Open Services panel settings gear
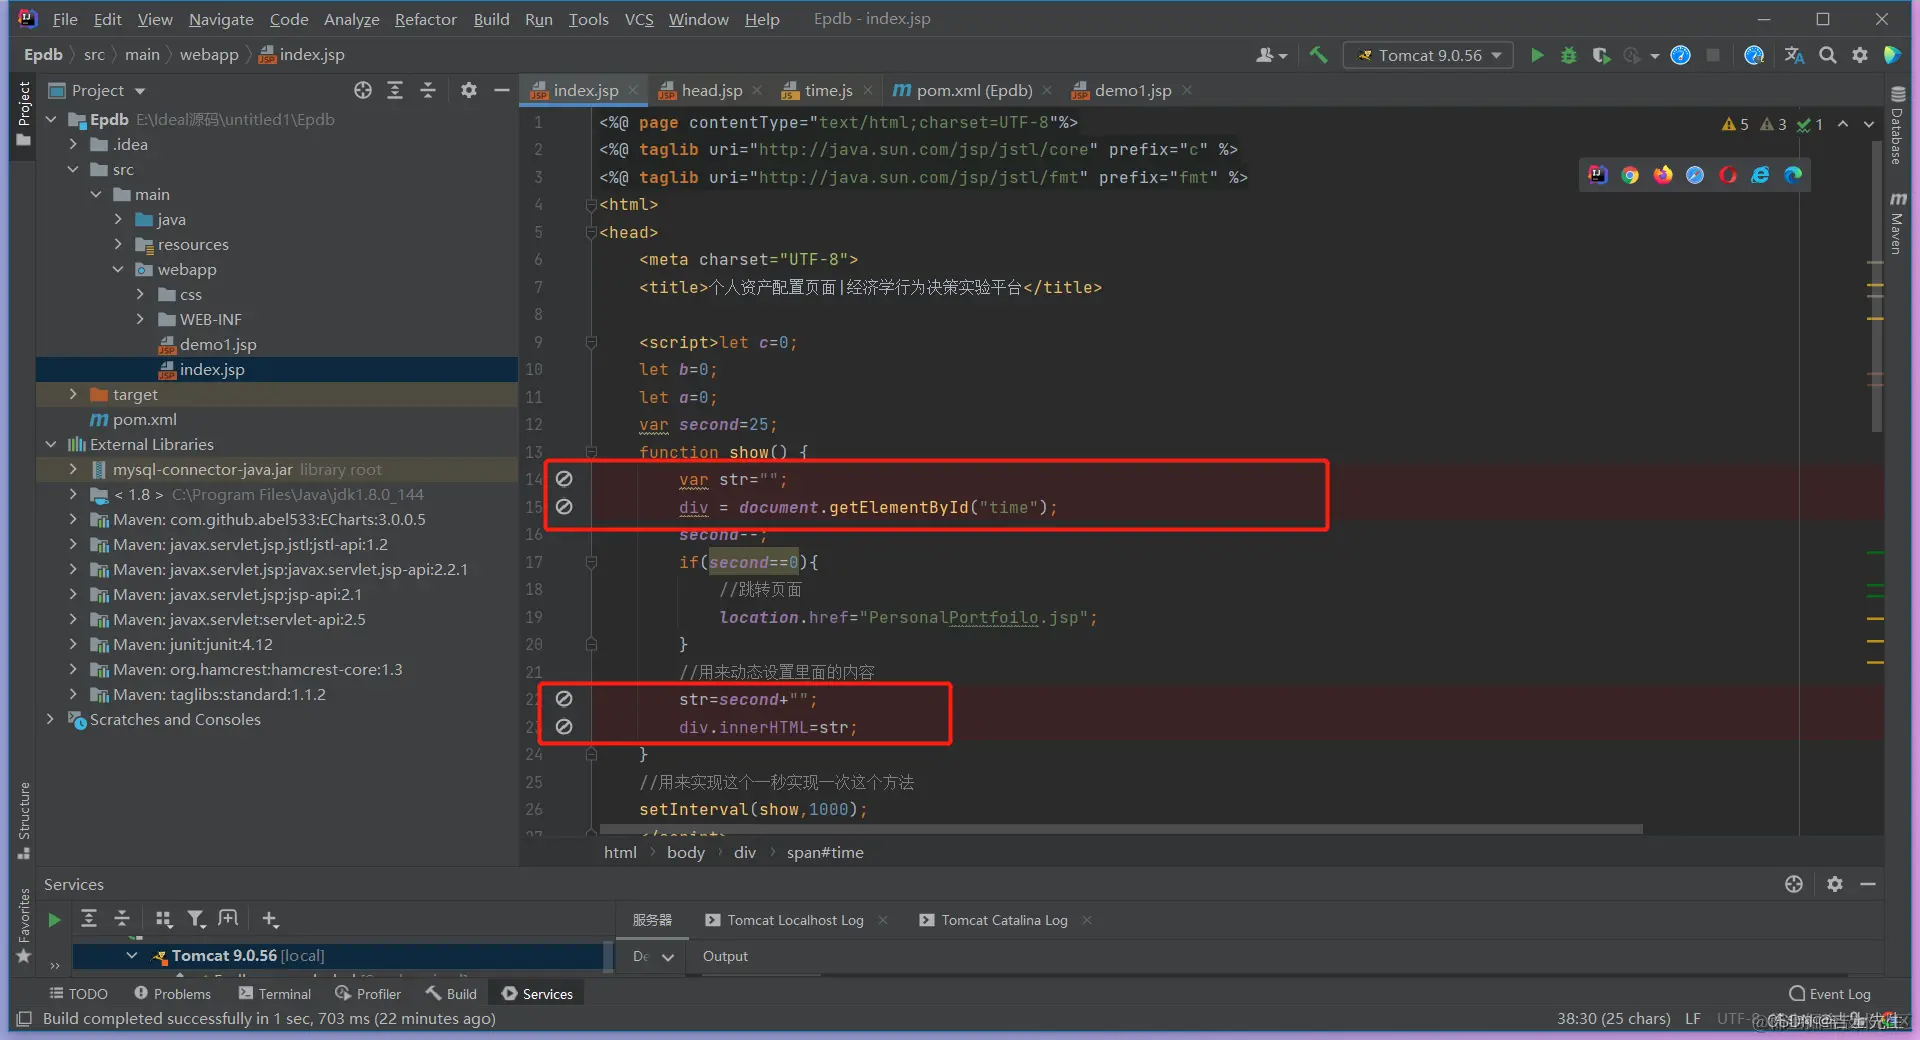 (1835, 884)
